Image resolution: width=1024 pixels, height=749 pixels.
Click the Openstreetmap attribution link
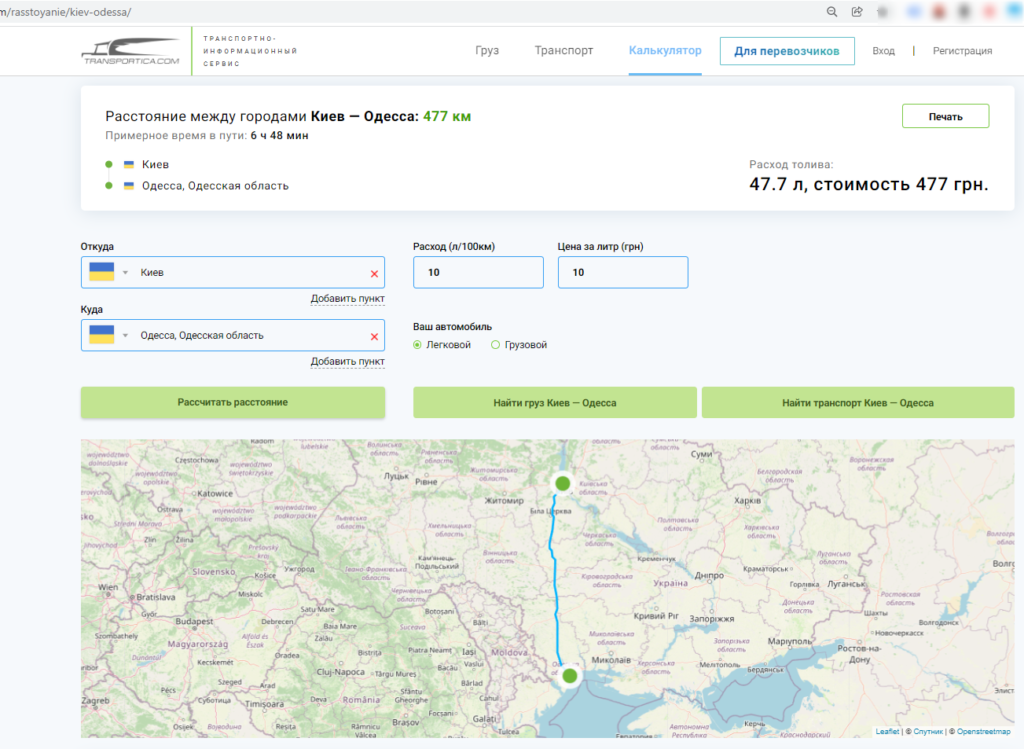pyautogui.click(x=984, y=731)
